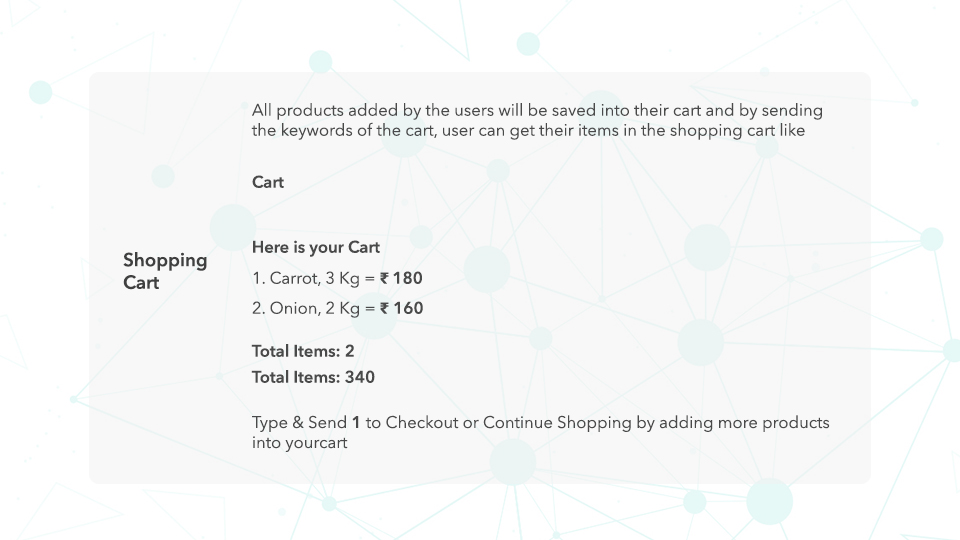Image resolution: width=960 pixels, height=540 pixels.
Task: Click the word "Checkout" in the instruction
Action: coord(422,422)
